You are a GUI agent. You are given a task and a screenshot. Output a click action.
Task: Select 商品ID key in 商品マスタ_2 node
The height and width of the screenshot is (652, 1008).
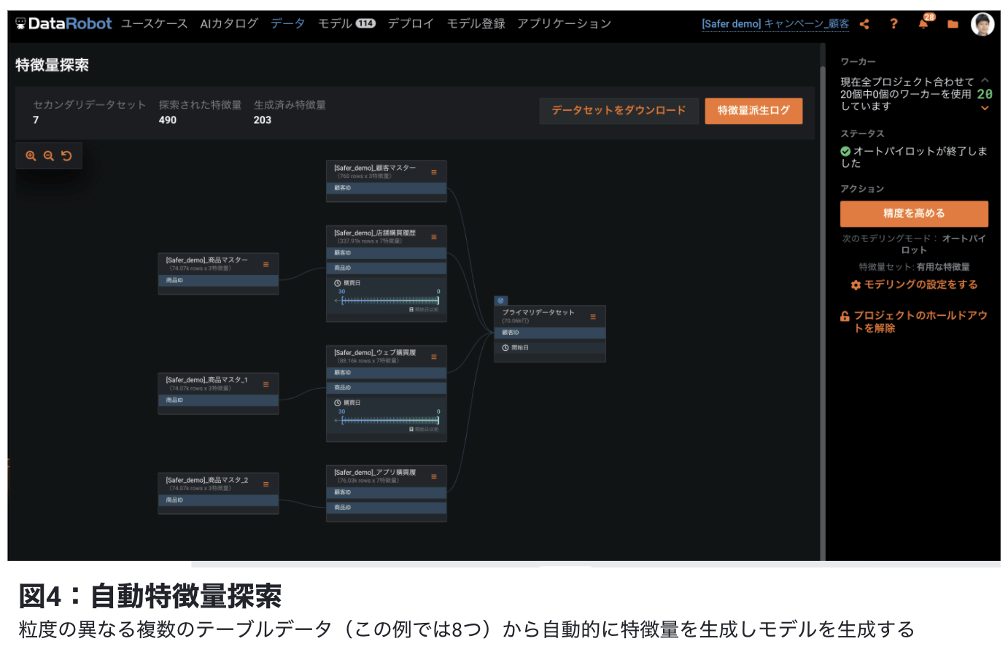tap(219, 500)
